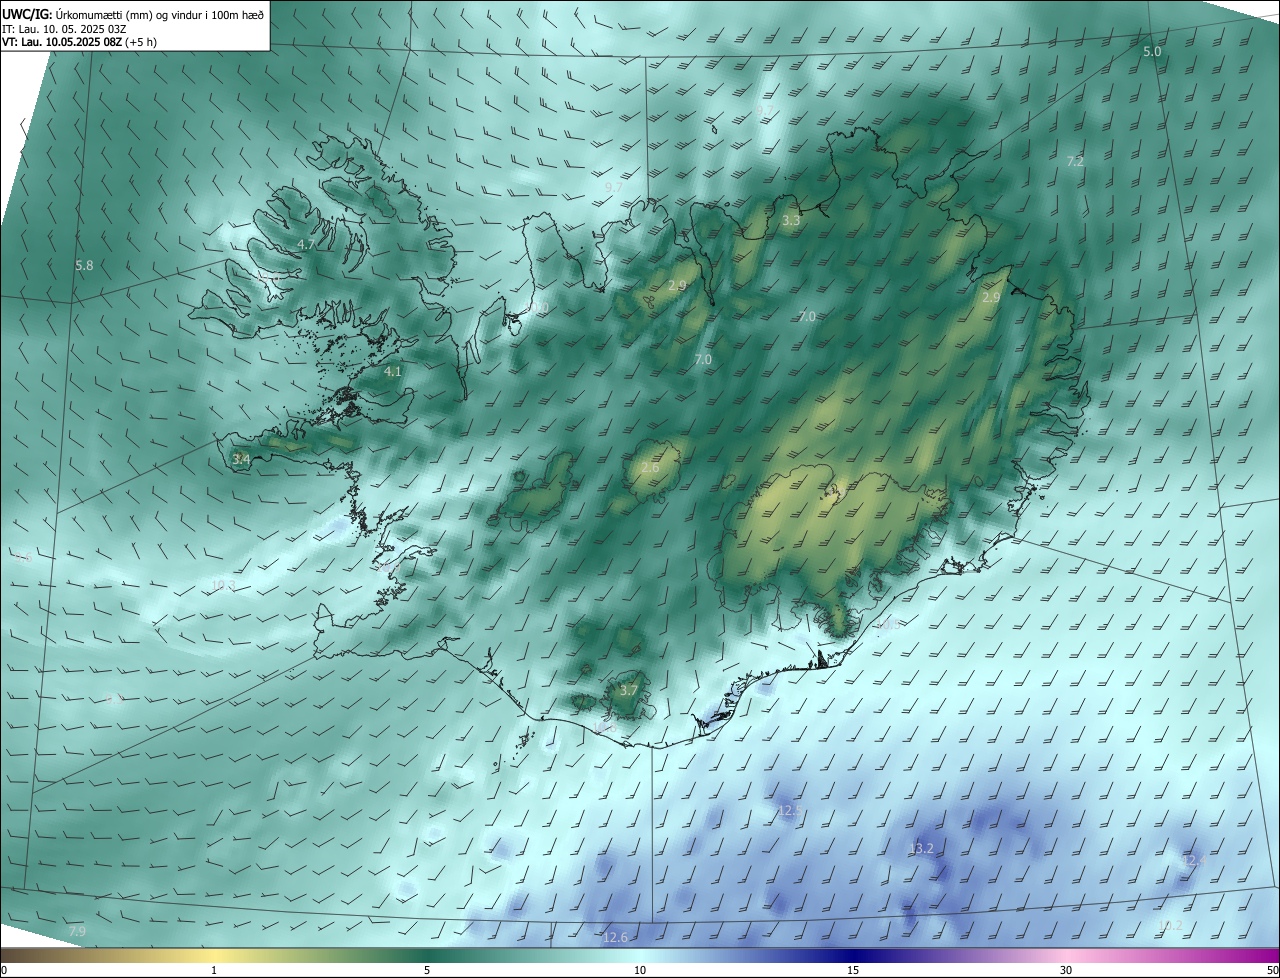
Task: Click the 3.3 value label on the map
Action: (x=791, y=220)
